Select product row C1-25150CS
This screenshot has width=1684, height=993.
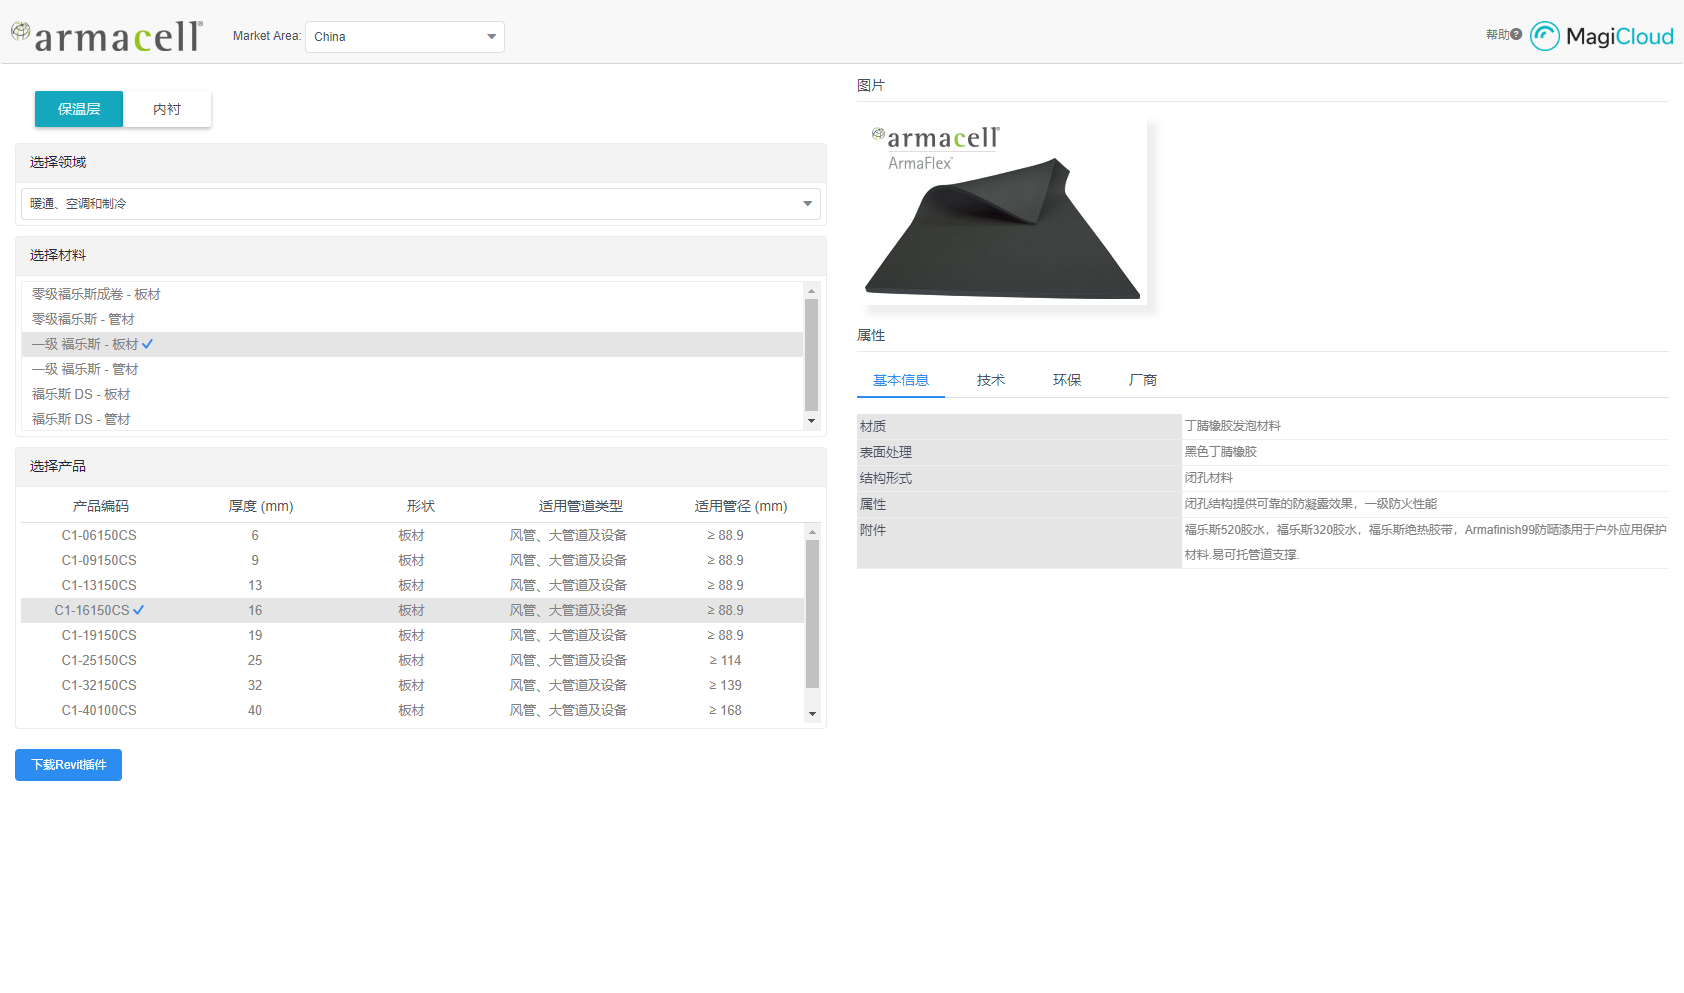click(99, 660)
